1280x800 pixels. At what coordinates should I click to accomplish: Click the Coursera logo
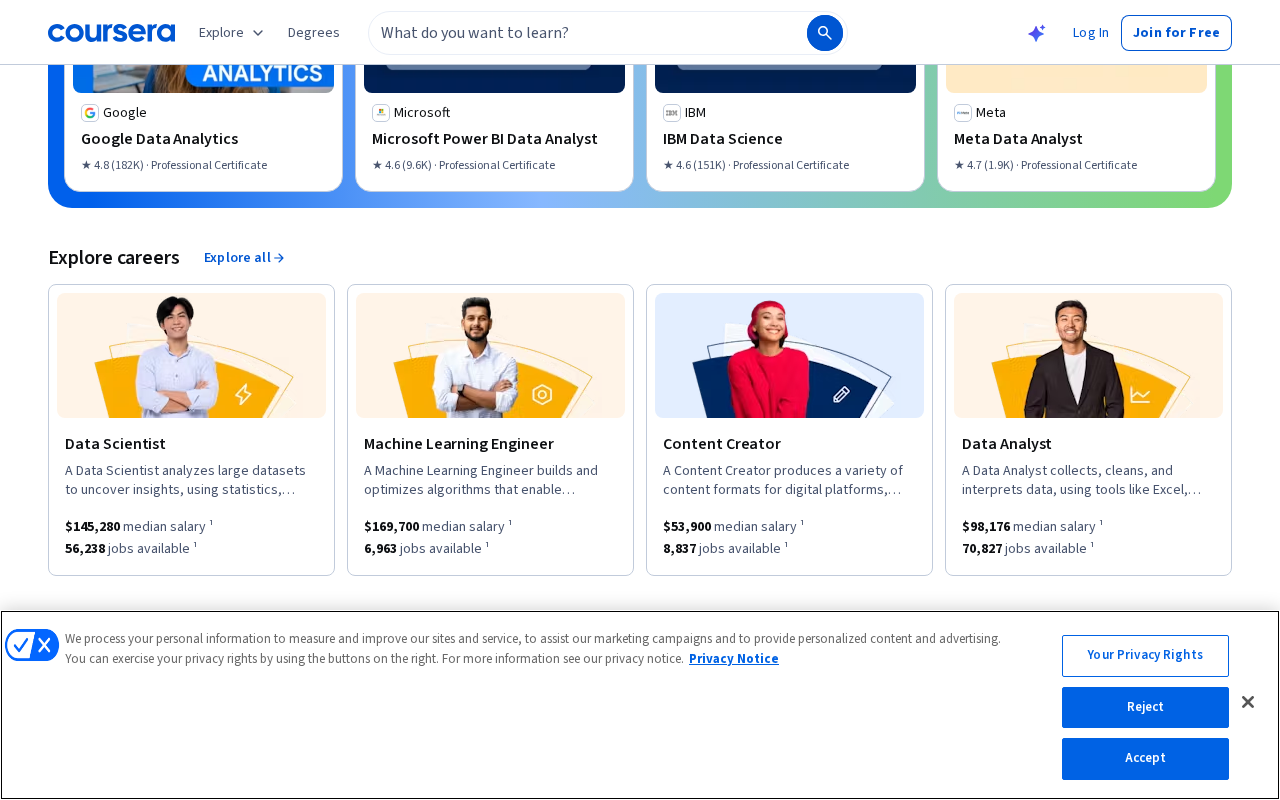click(x=111, y=33)
